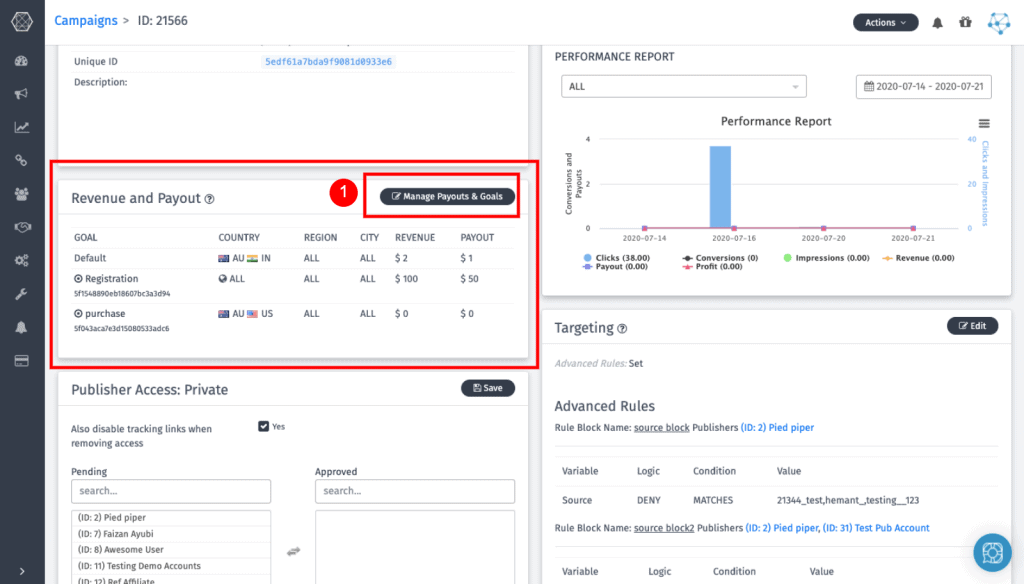Expand the ALL performance report dropdown
The height and width of the screenshot is (584, 1024).
683,87
